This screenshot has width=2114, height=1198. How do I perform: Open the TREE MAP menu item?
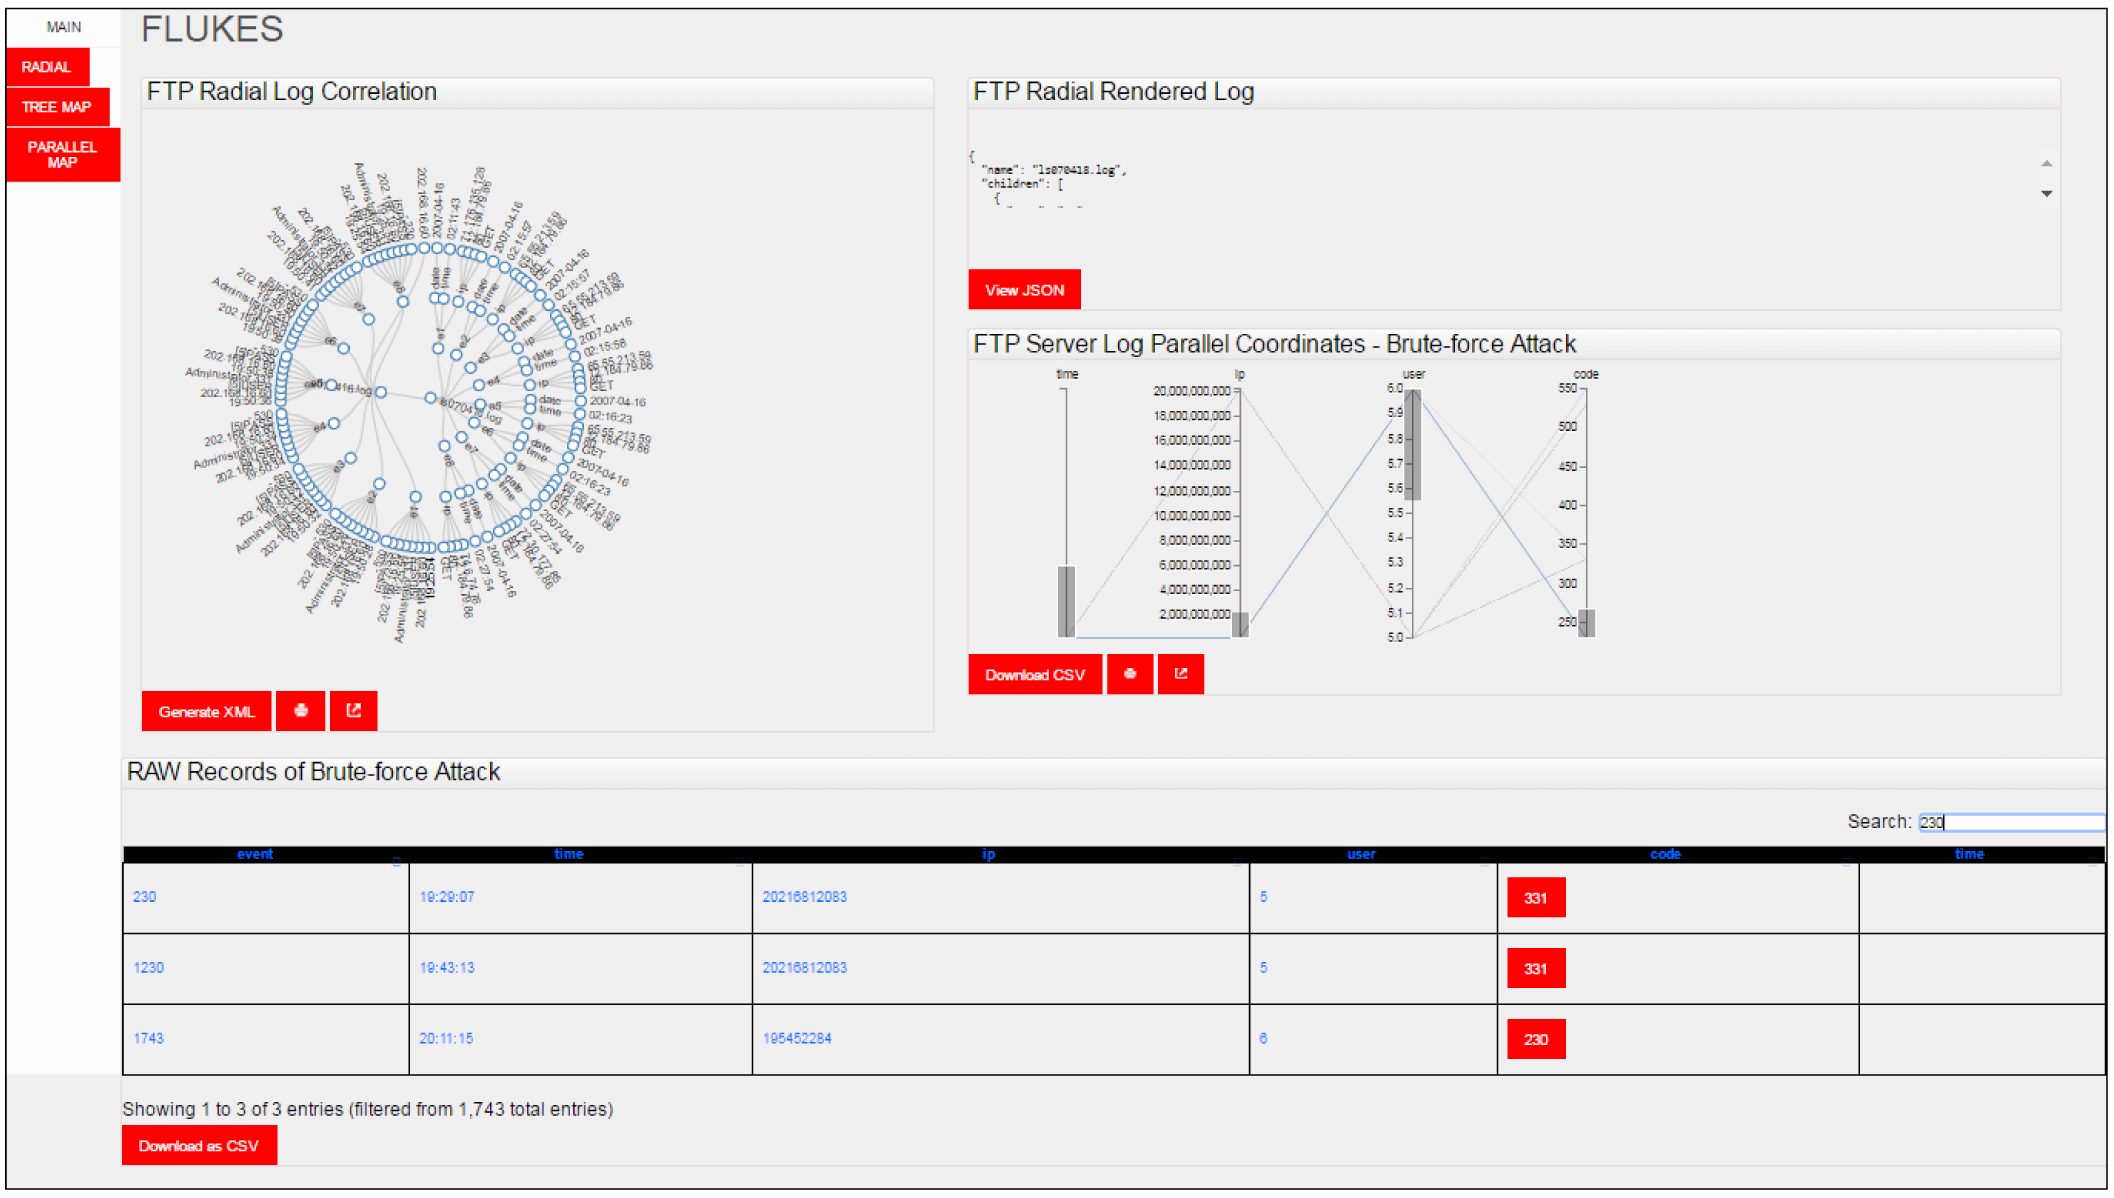pyautogui.click(x=56, y=107)
